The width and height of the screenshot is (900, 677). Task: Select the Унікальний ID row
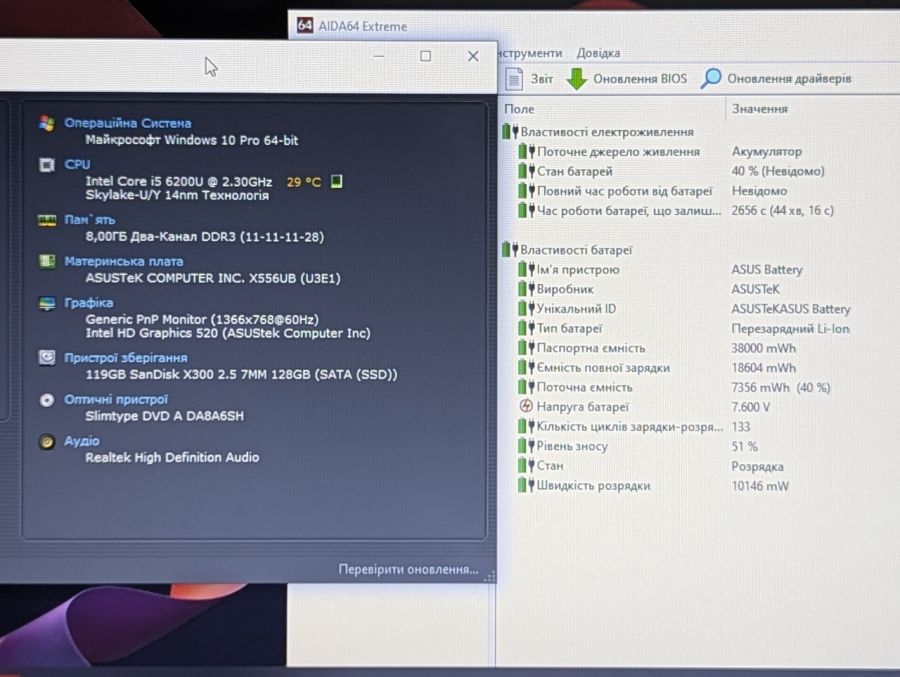(x=699, y=308)
